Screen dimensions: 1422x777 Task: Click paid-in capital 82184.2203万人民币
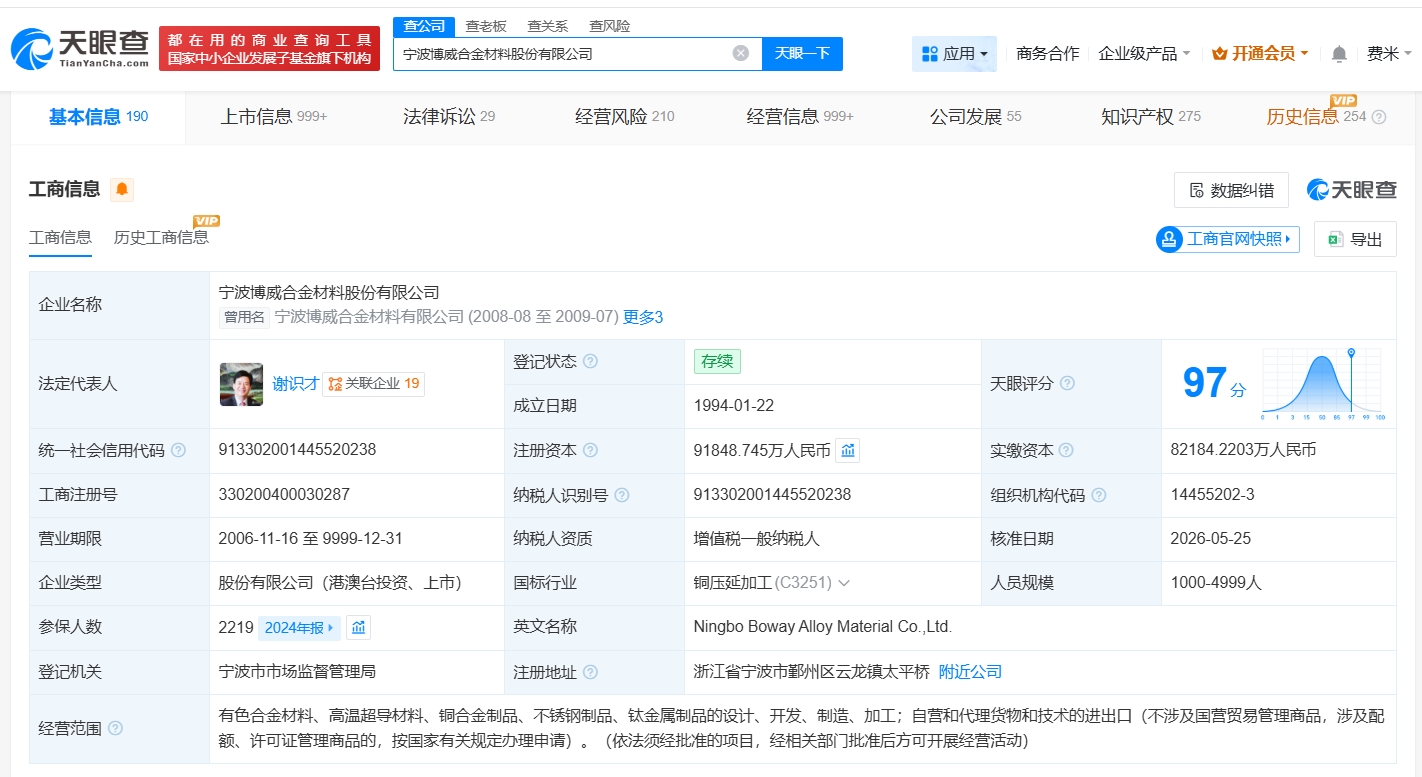click(1243, 450)
